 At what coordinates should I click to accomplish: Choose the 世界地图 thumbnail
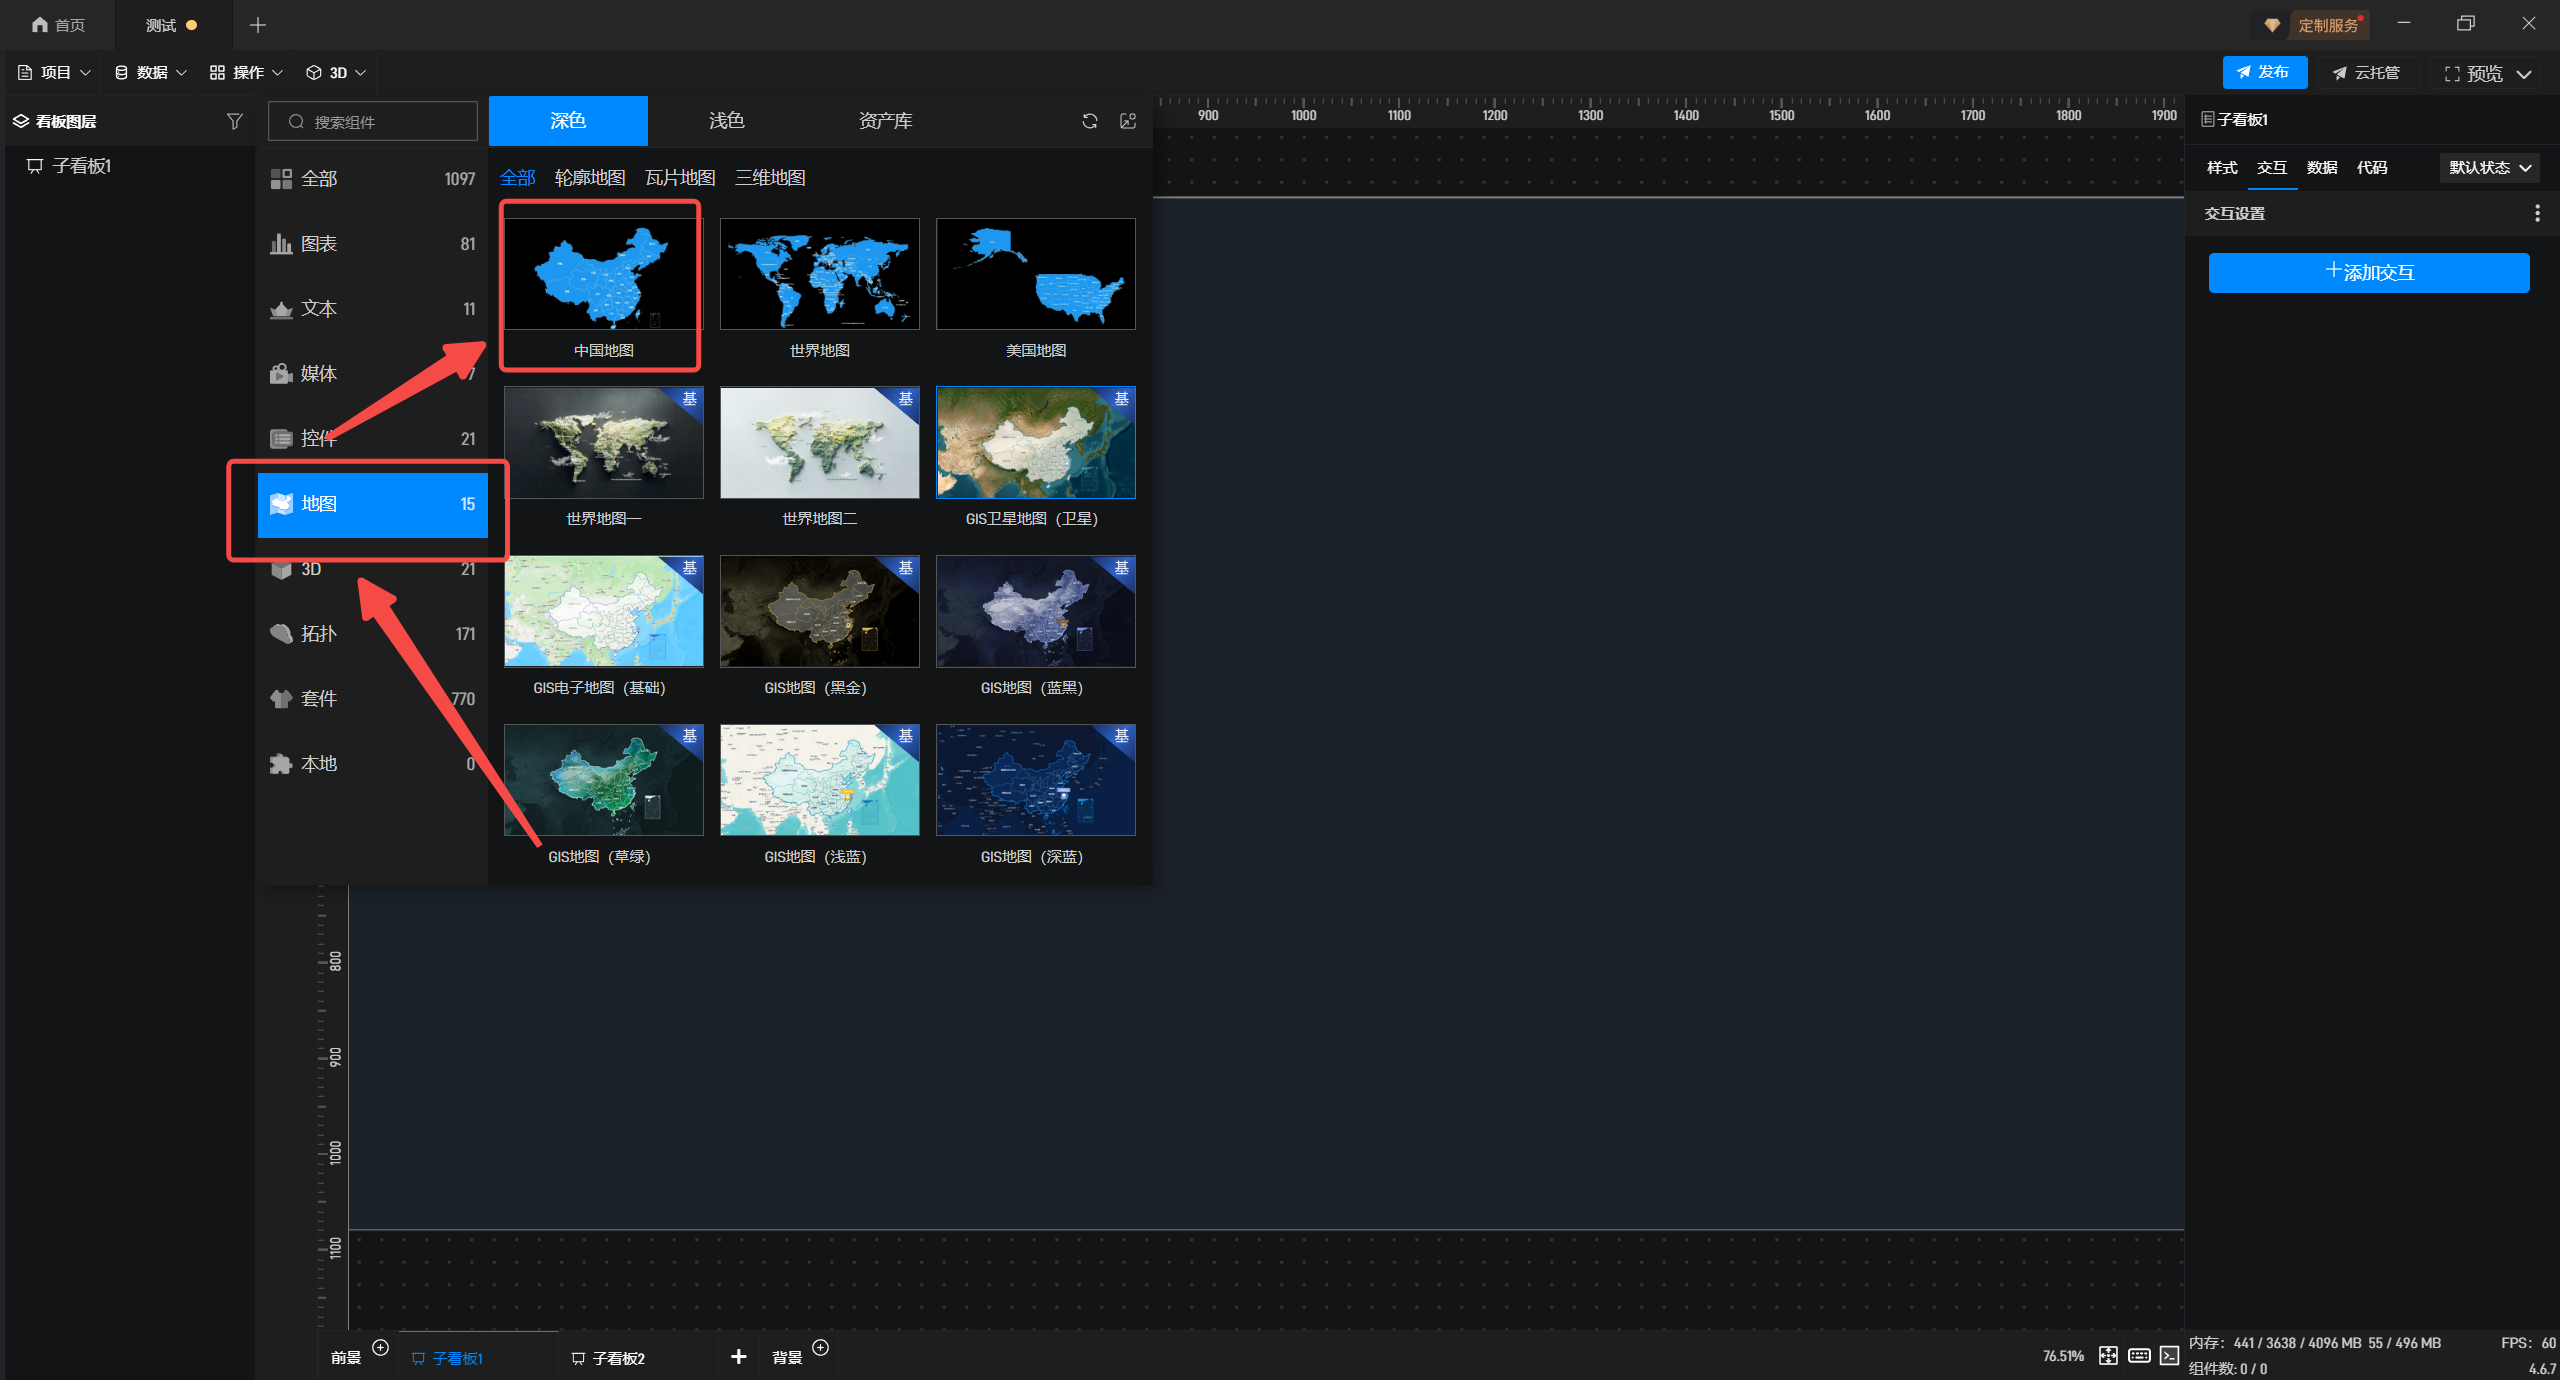point(819,274)
